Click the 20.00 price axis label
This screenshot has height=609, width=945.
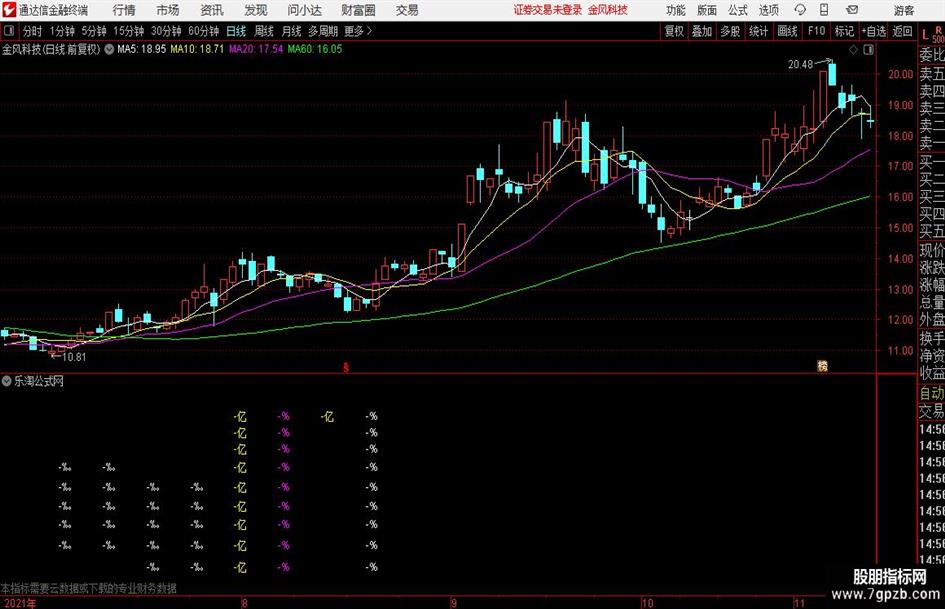tap(901, 74)
